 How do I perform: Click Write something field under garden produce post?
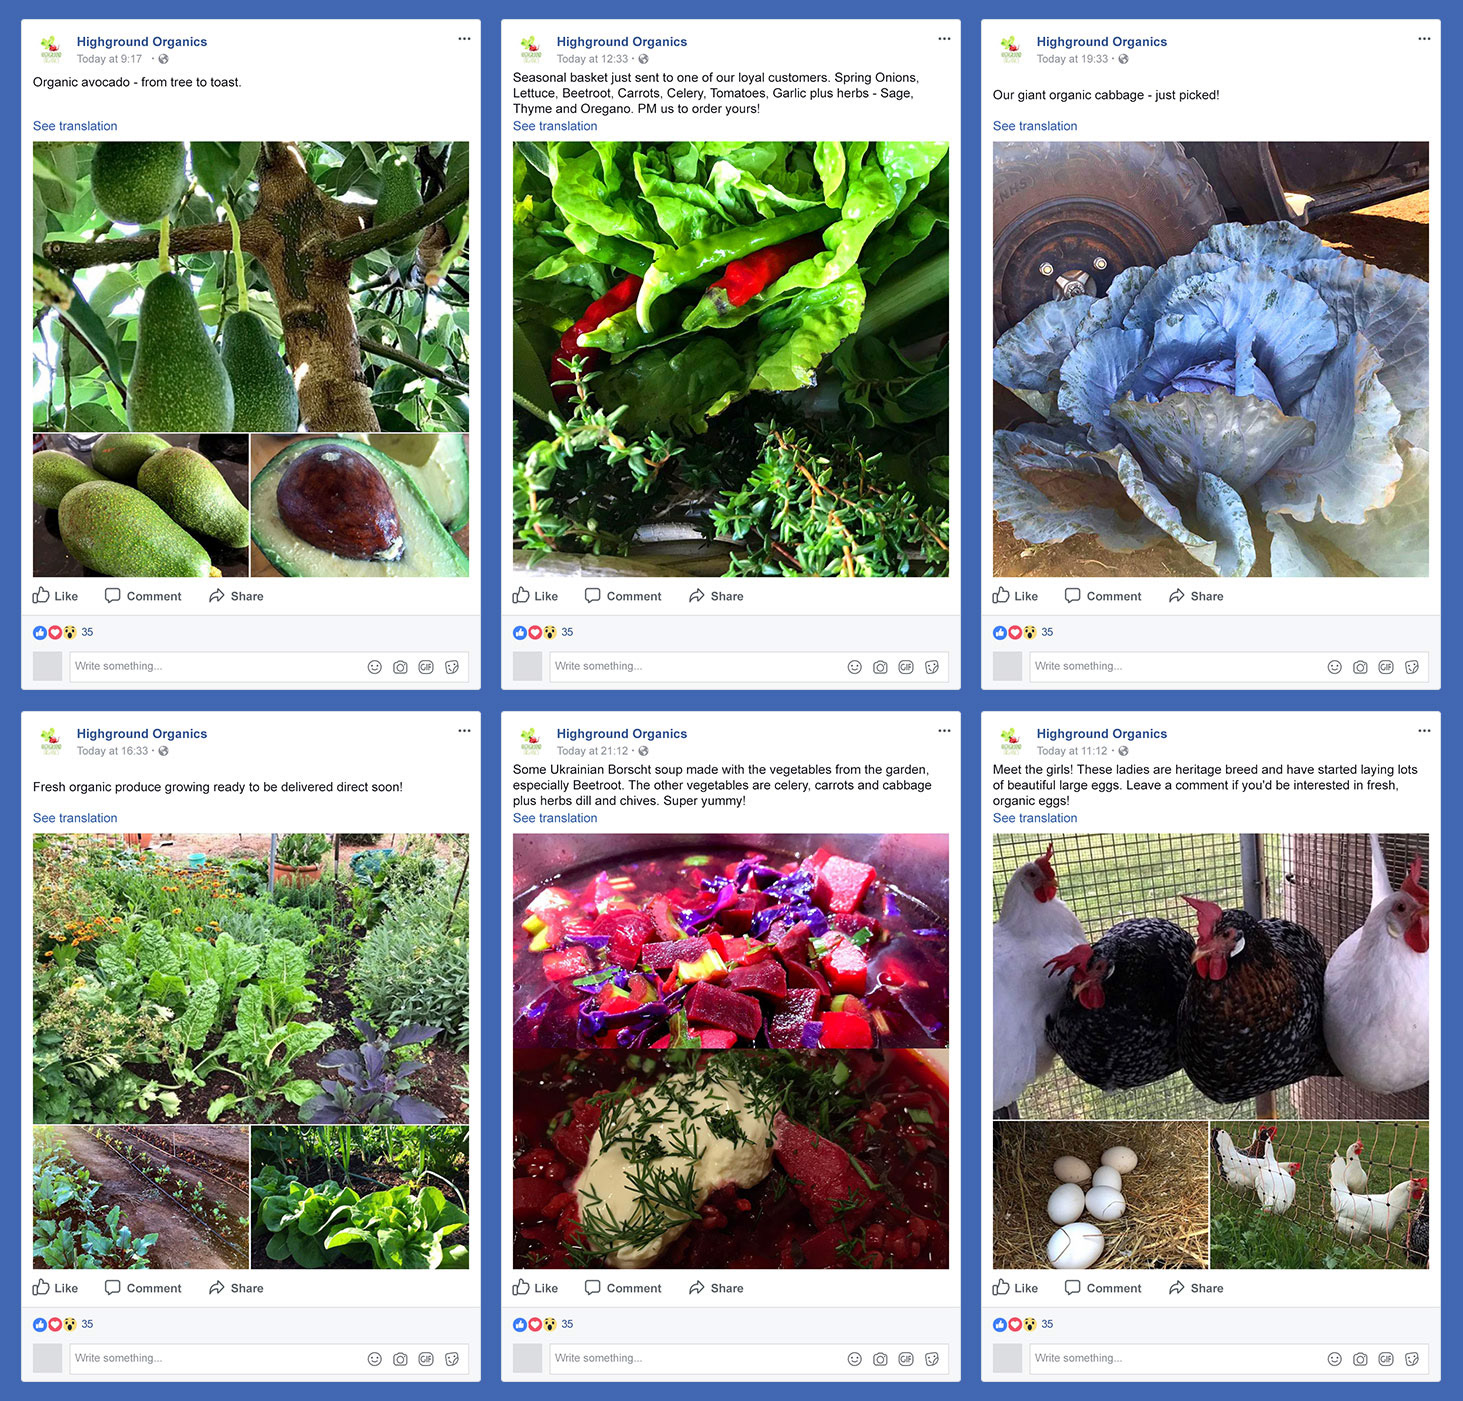(216, 1358)
